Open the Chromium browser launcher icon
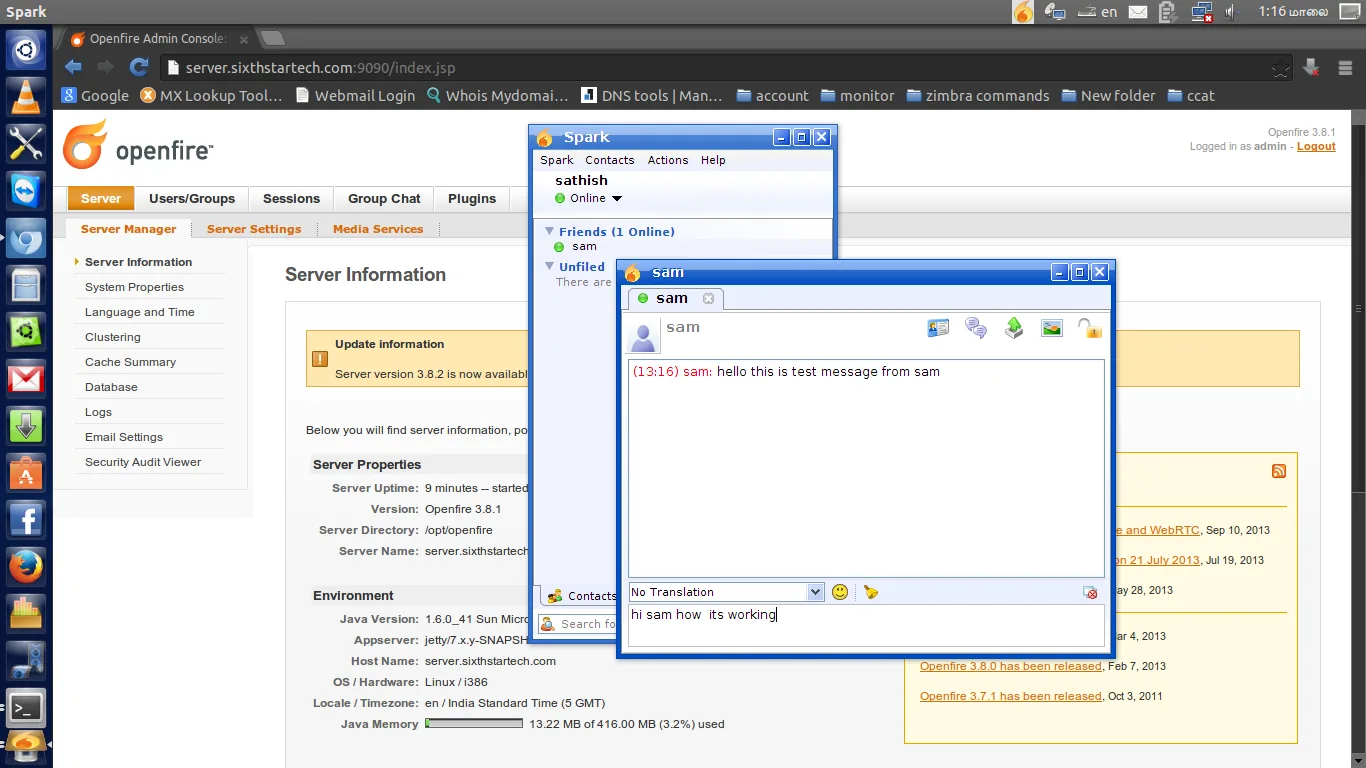 pos(26,238)
